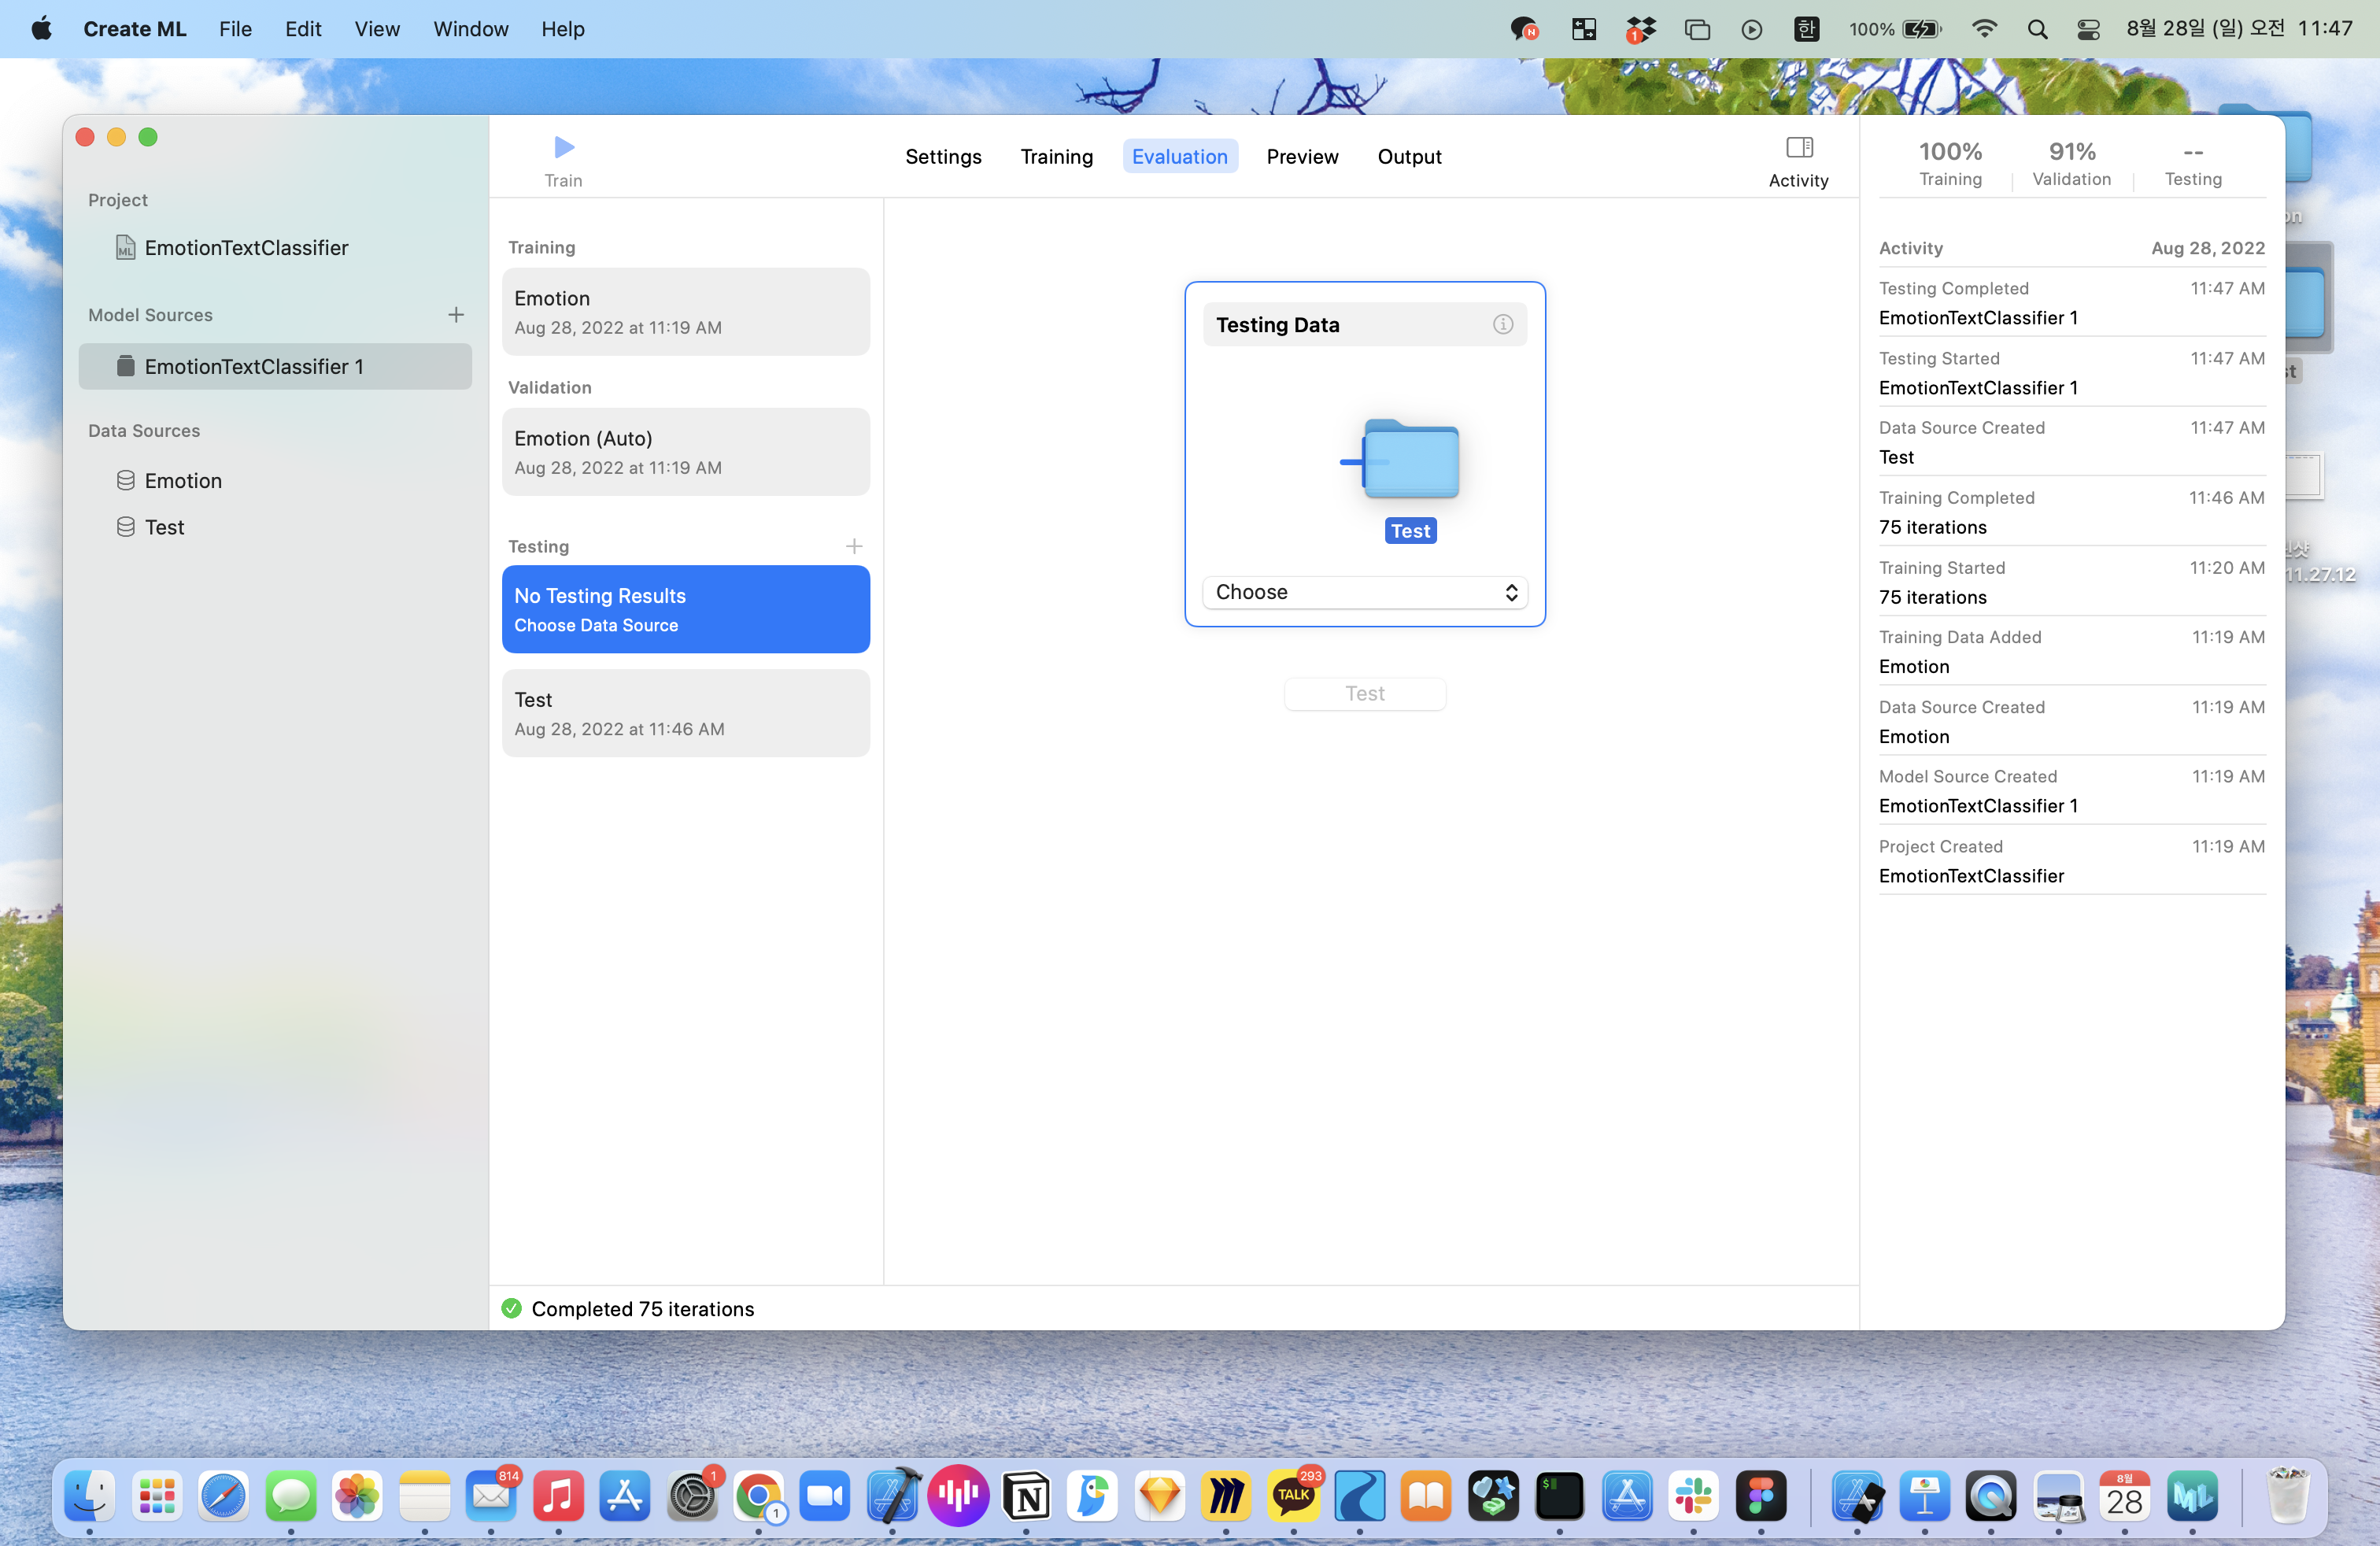Open the Apple menu
Image resolution: width=2380 pixels, height=1546 pixels.
click(x=41, y=29)
